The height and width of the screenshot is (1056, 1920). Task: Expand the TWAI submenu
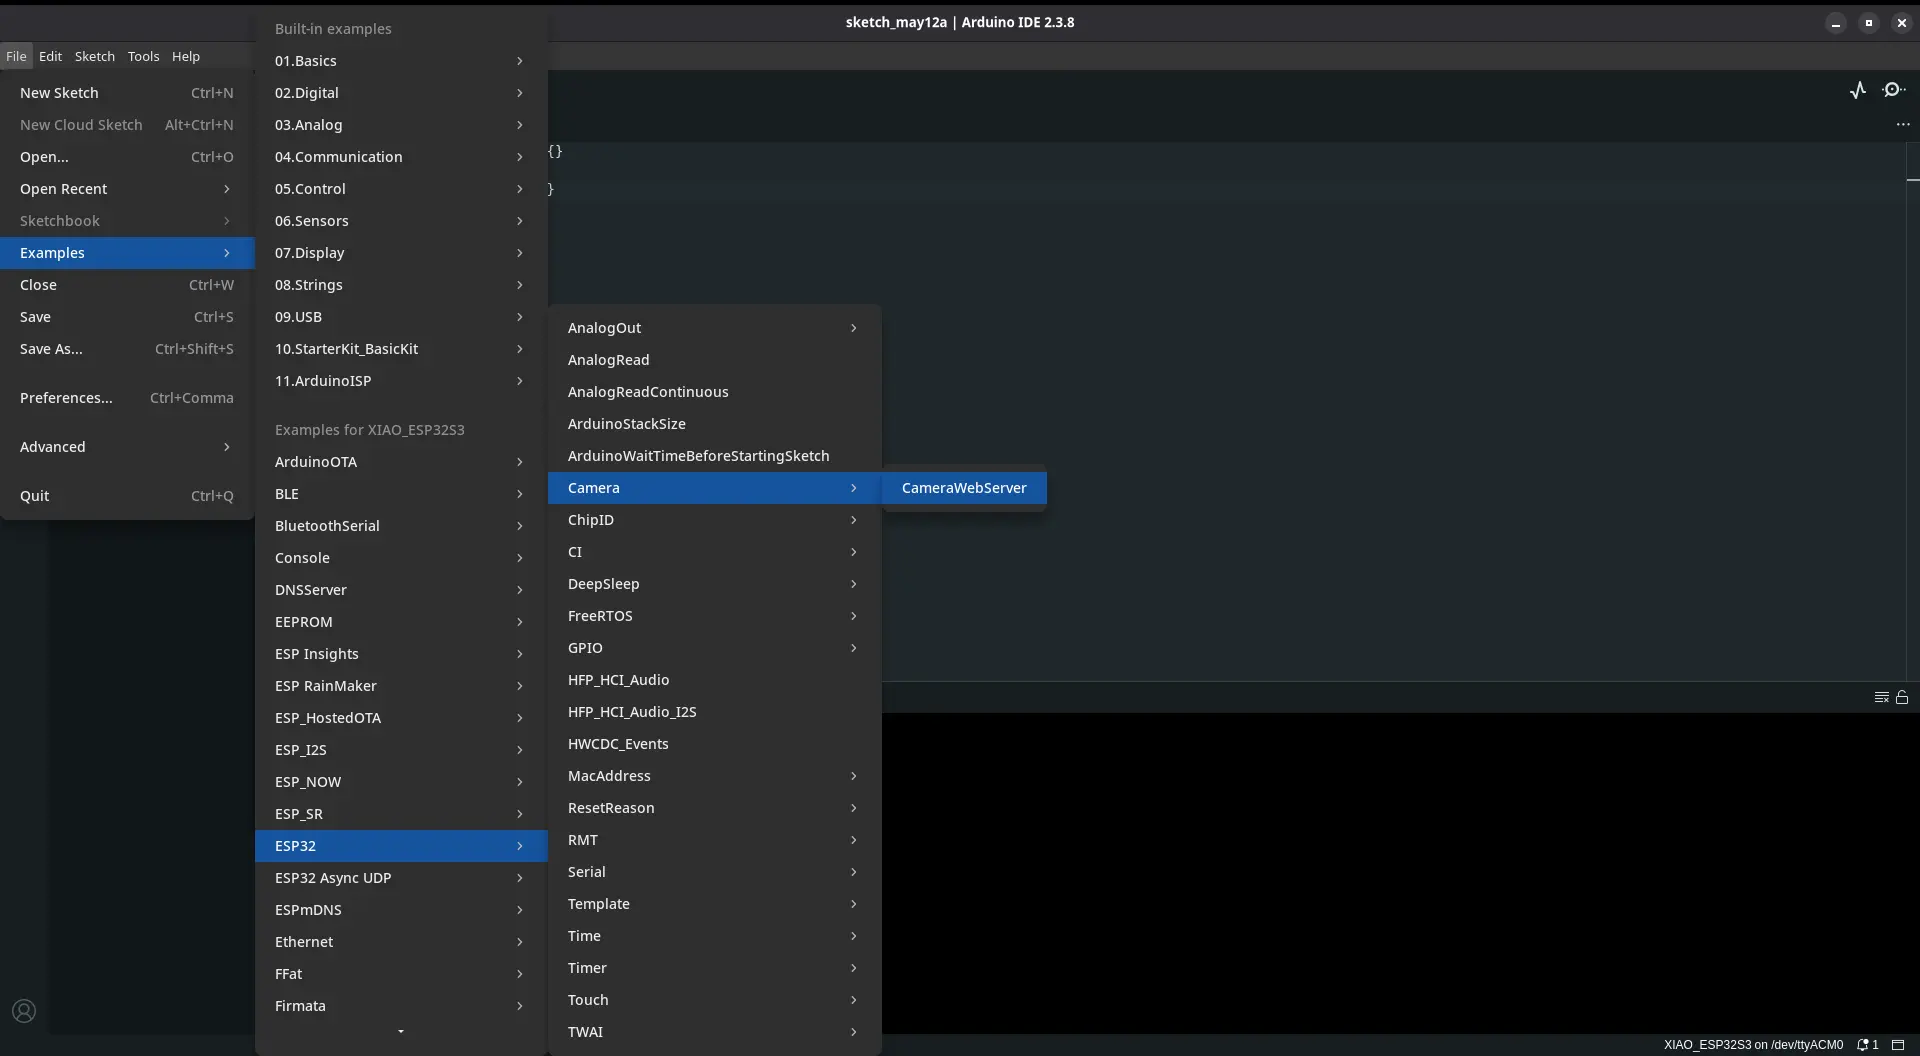715,1032
